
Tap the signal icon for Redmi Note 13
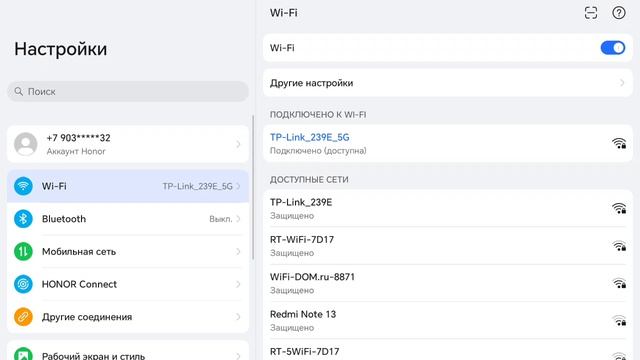pyautogui.click(x=619, y=320)
